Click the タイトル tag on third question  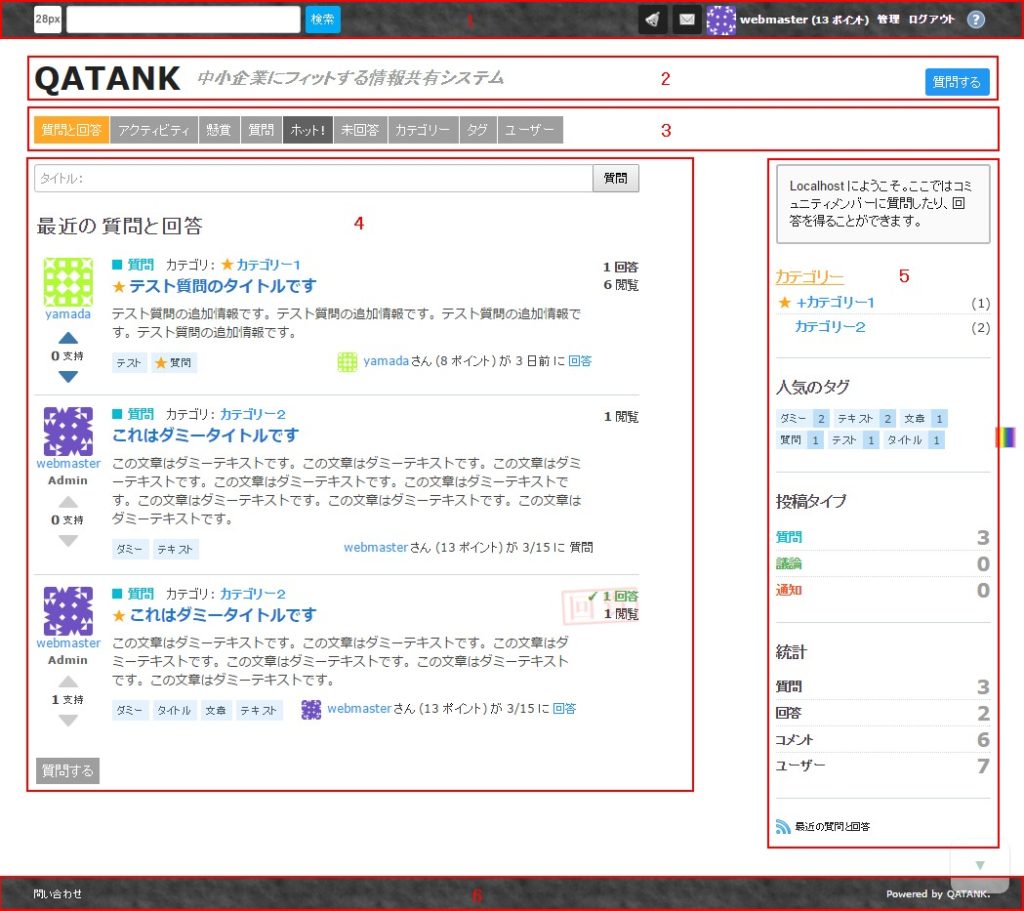coord(174,711)
